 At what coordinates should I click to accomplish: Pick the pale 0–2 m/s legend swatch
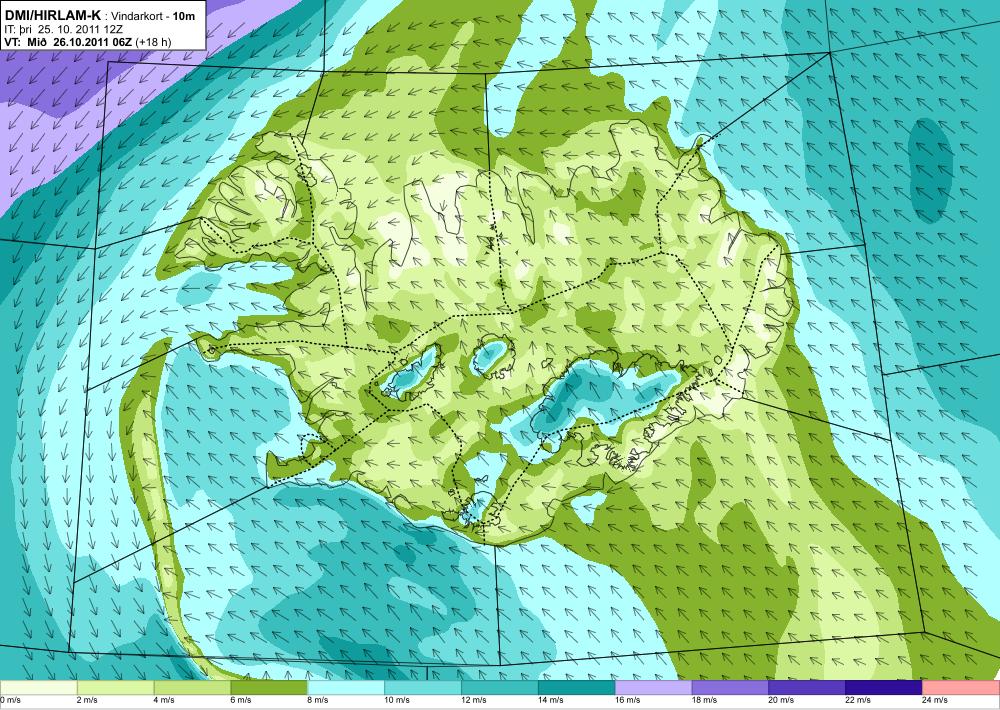coord(38,688)
